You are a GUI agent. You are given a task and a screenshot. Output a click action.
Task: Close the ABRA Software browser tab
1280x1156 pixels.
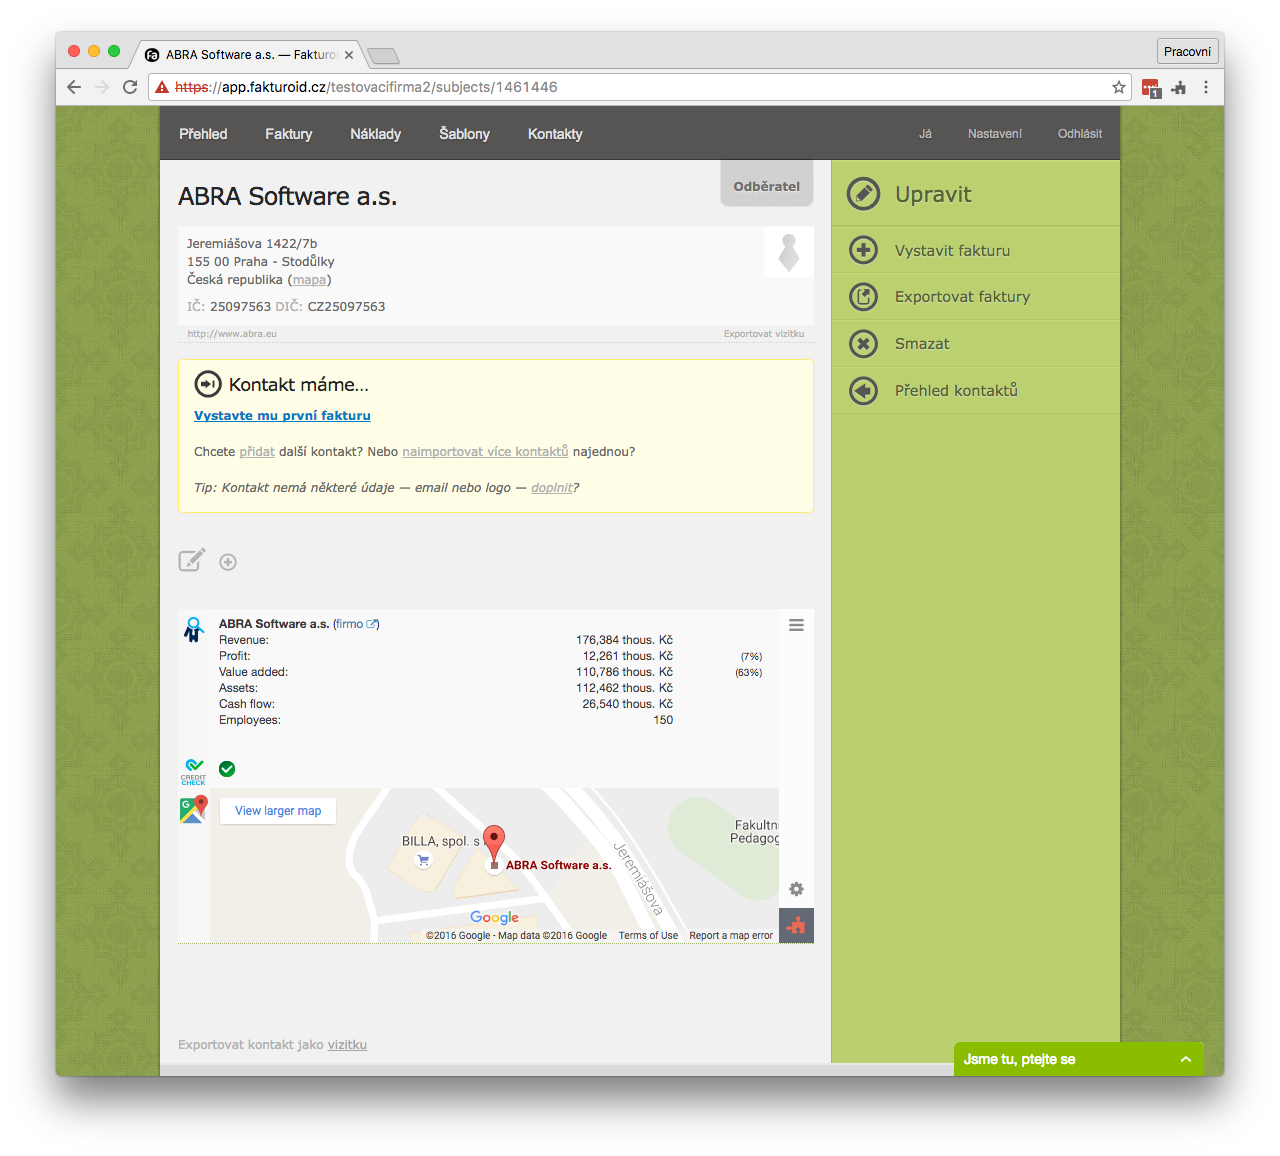coord(349,55)
